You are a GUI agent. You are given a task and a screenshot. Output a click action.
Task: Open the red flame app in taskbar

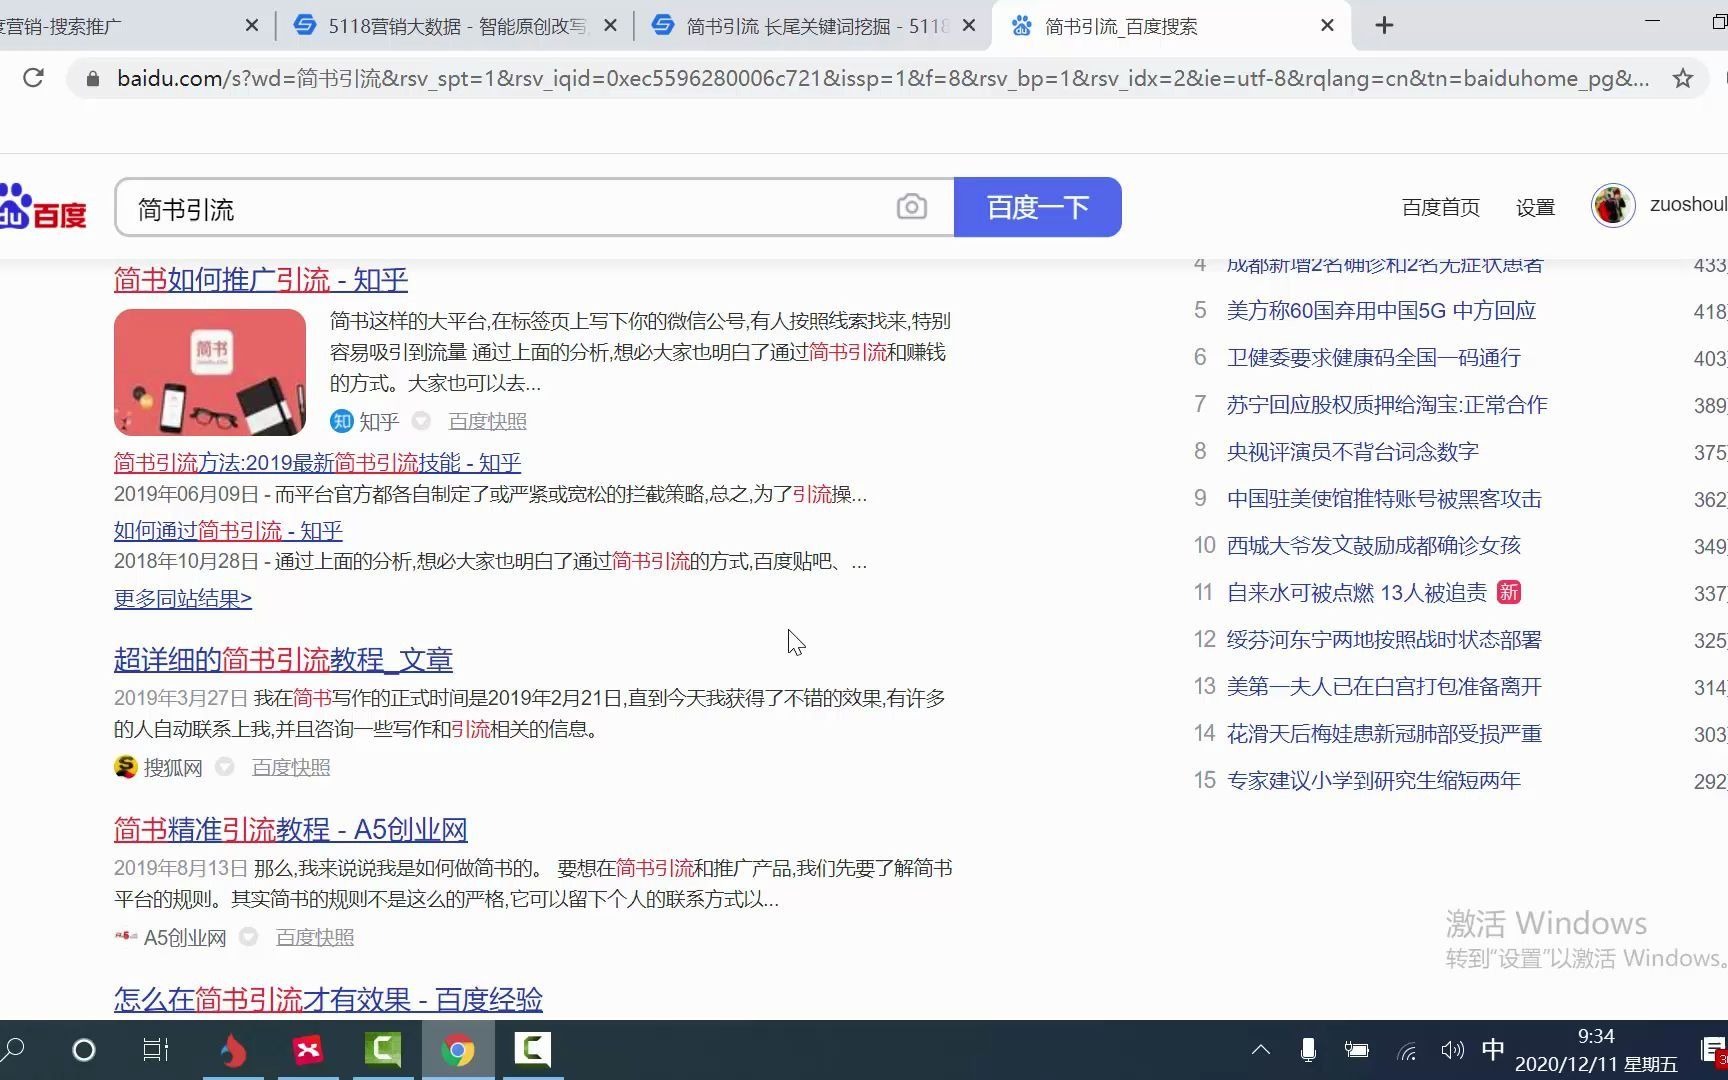click(232, 1050)
